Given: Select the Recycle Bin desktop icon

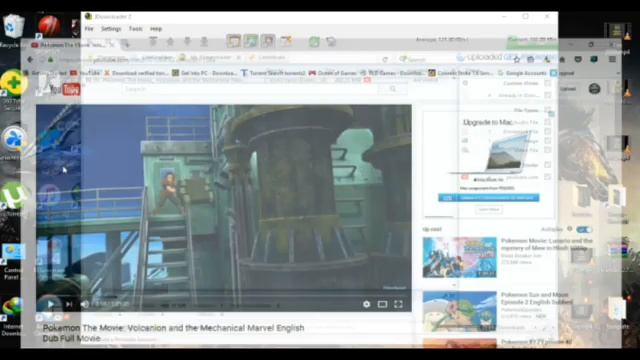Looking at the screenshot, I should (x=13, y=30).
